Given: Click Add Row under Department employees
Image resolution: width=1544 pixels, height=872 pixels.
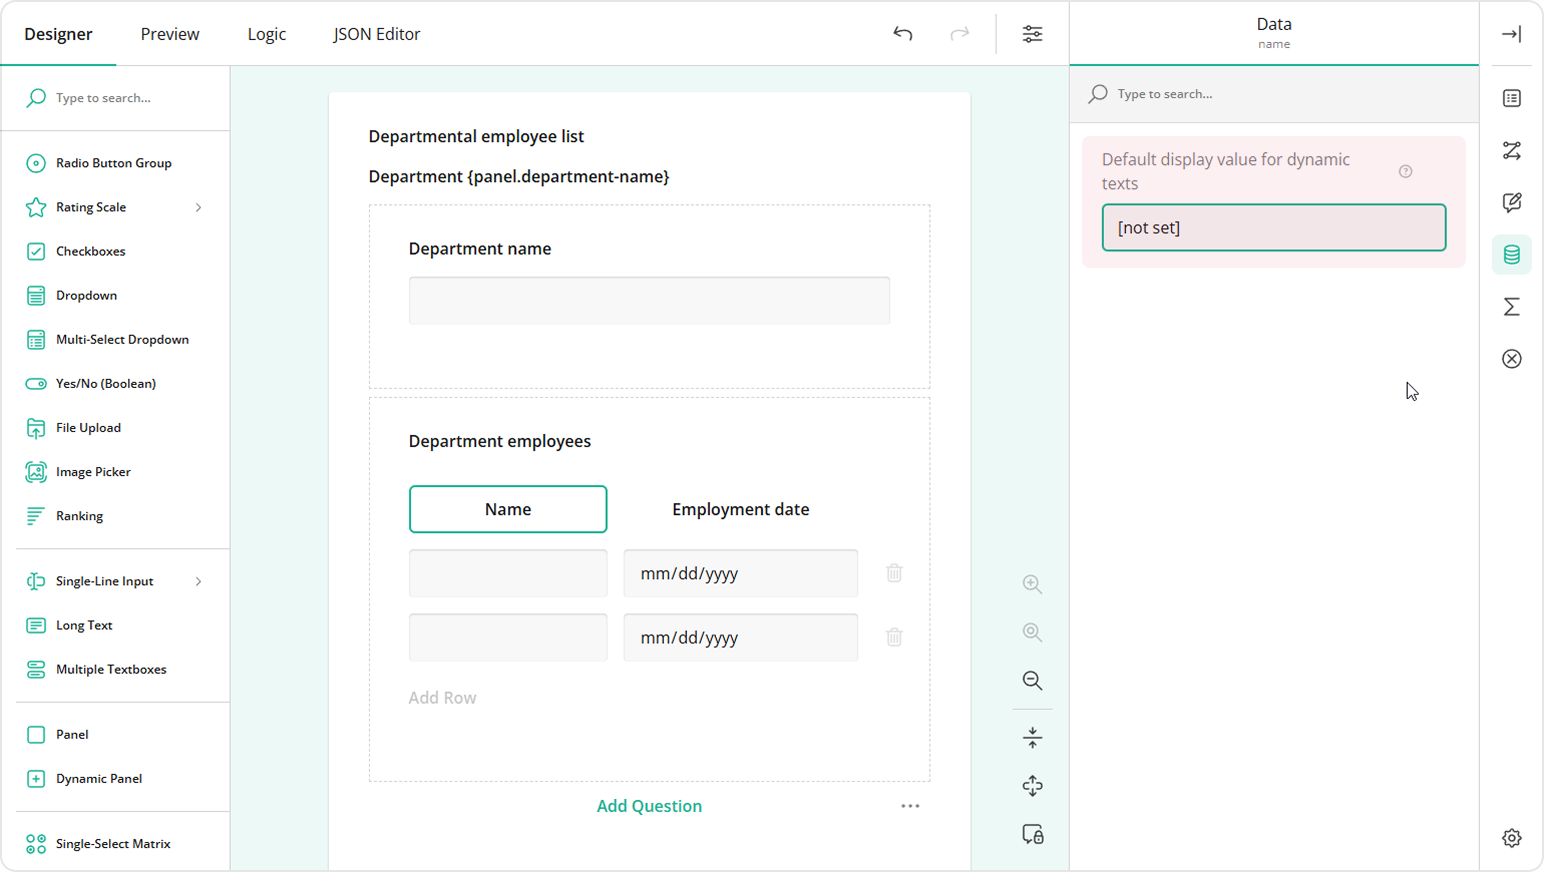Looking at the screenshot, I should 442,697.
